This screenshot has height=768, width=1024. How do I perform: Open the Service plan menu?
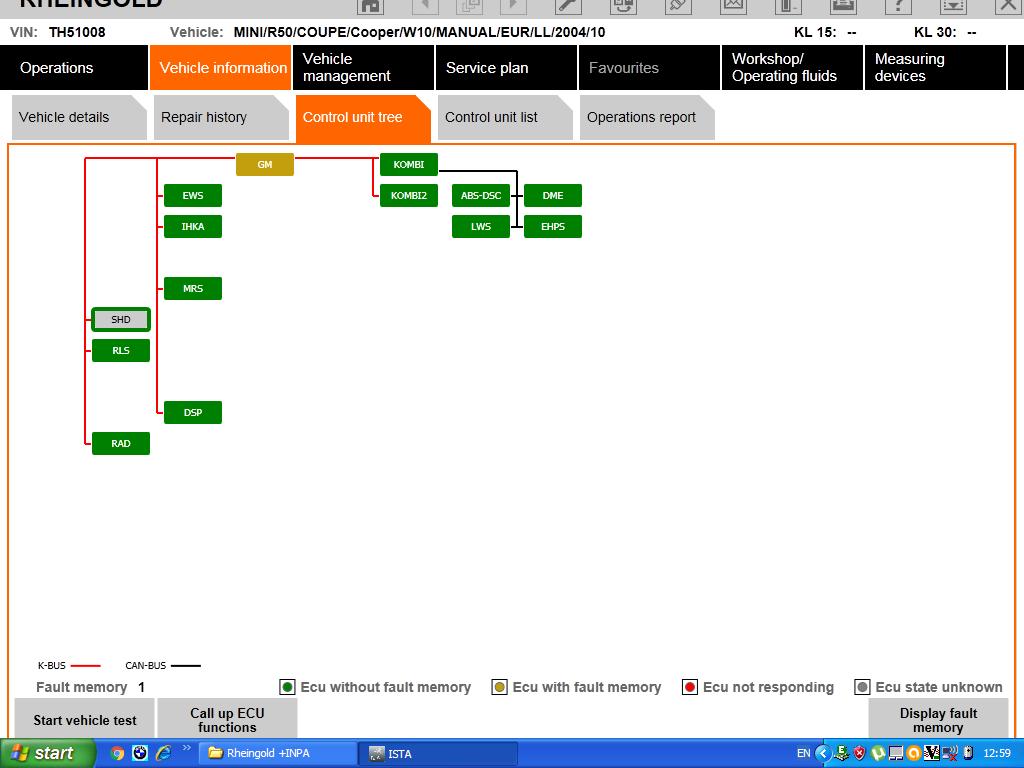tap(506, 68)
